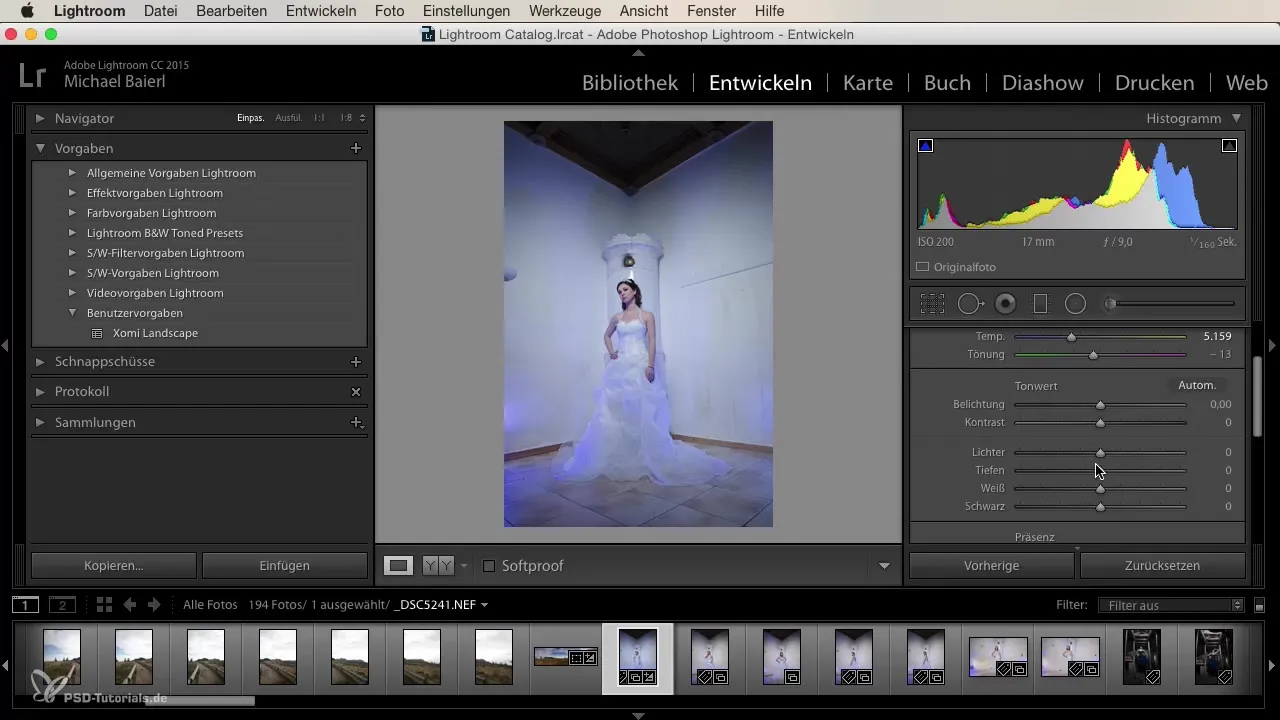Select the panorama thumbnail in filmstrip

coord(565,657)
